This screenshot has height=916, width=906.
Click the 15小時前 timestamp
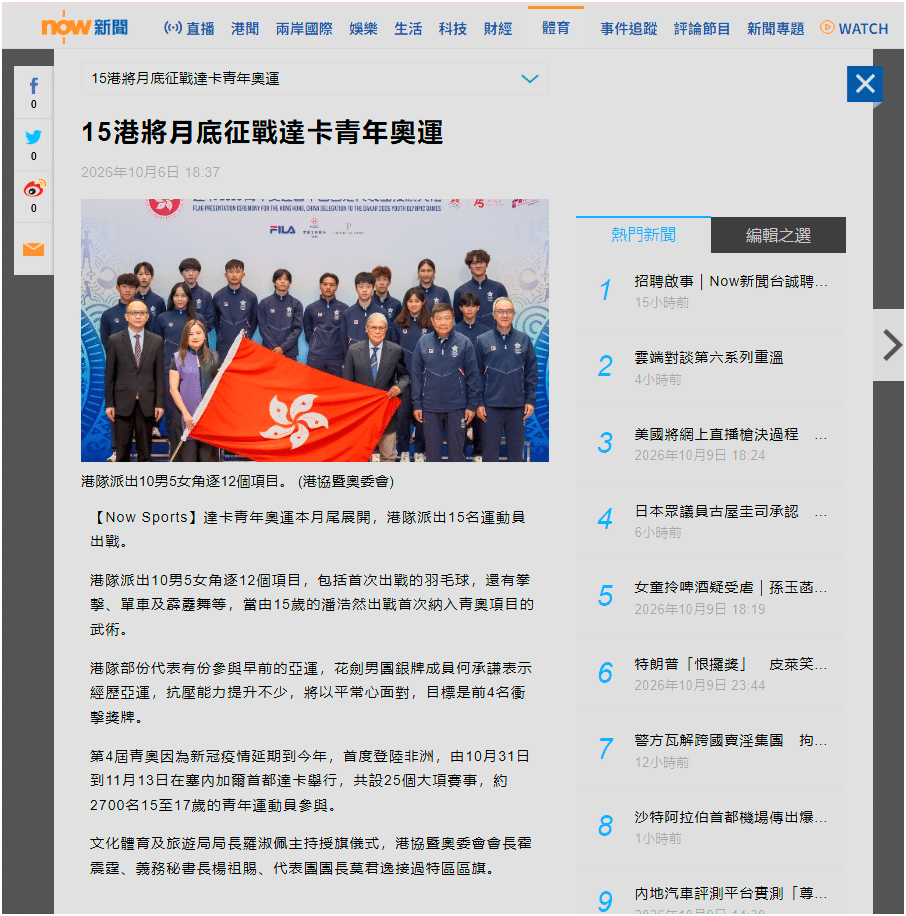(662, 303)
